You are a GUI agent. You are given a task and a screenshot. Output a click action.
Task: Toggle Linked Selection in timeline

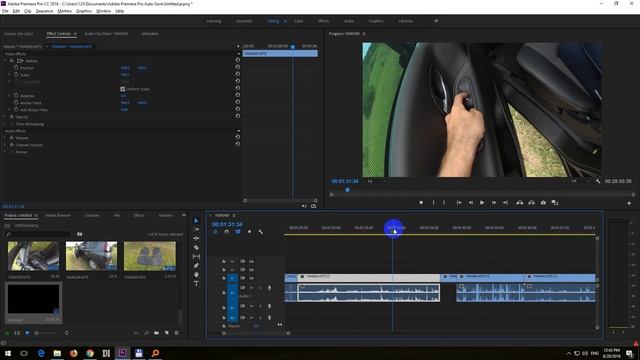[x=238, y=232]
